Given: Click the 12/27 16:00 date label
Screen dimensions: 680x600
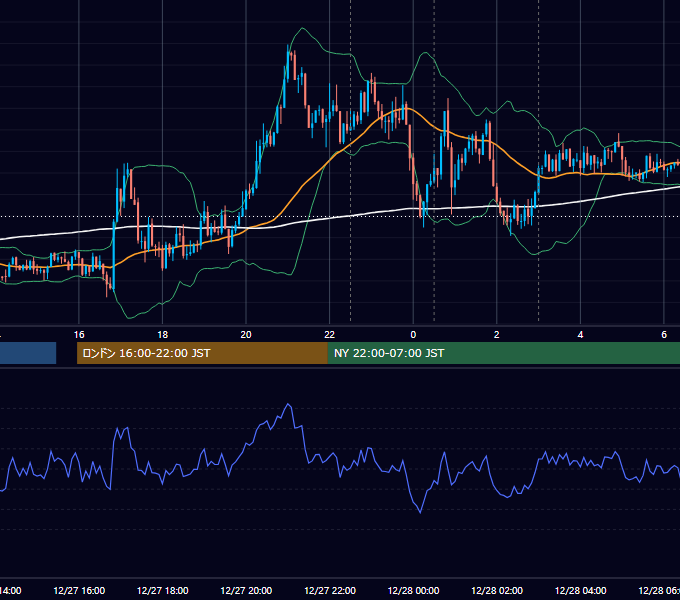Looking at the screenshot, I should click(79, 590).
